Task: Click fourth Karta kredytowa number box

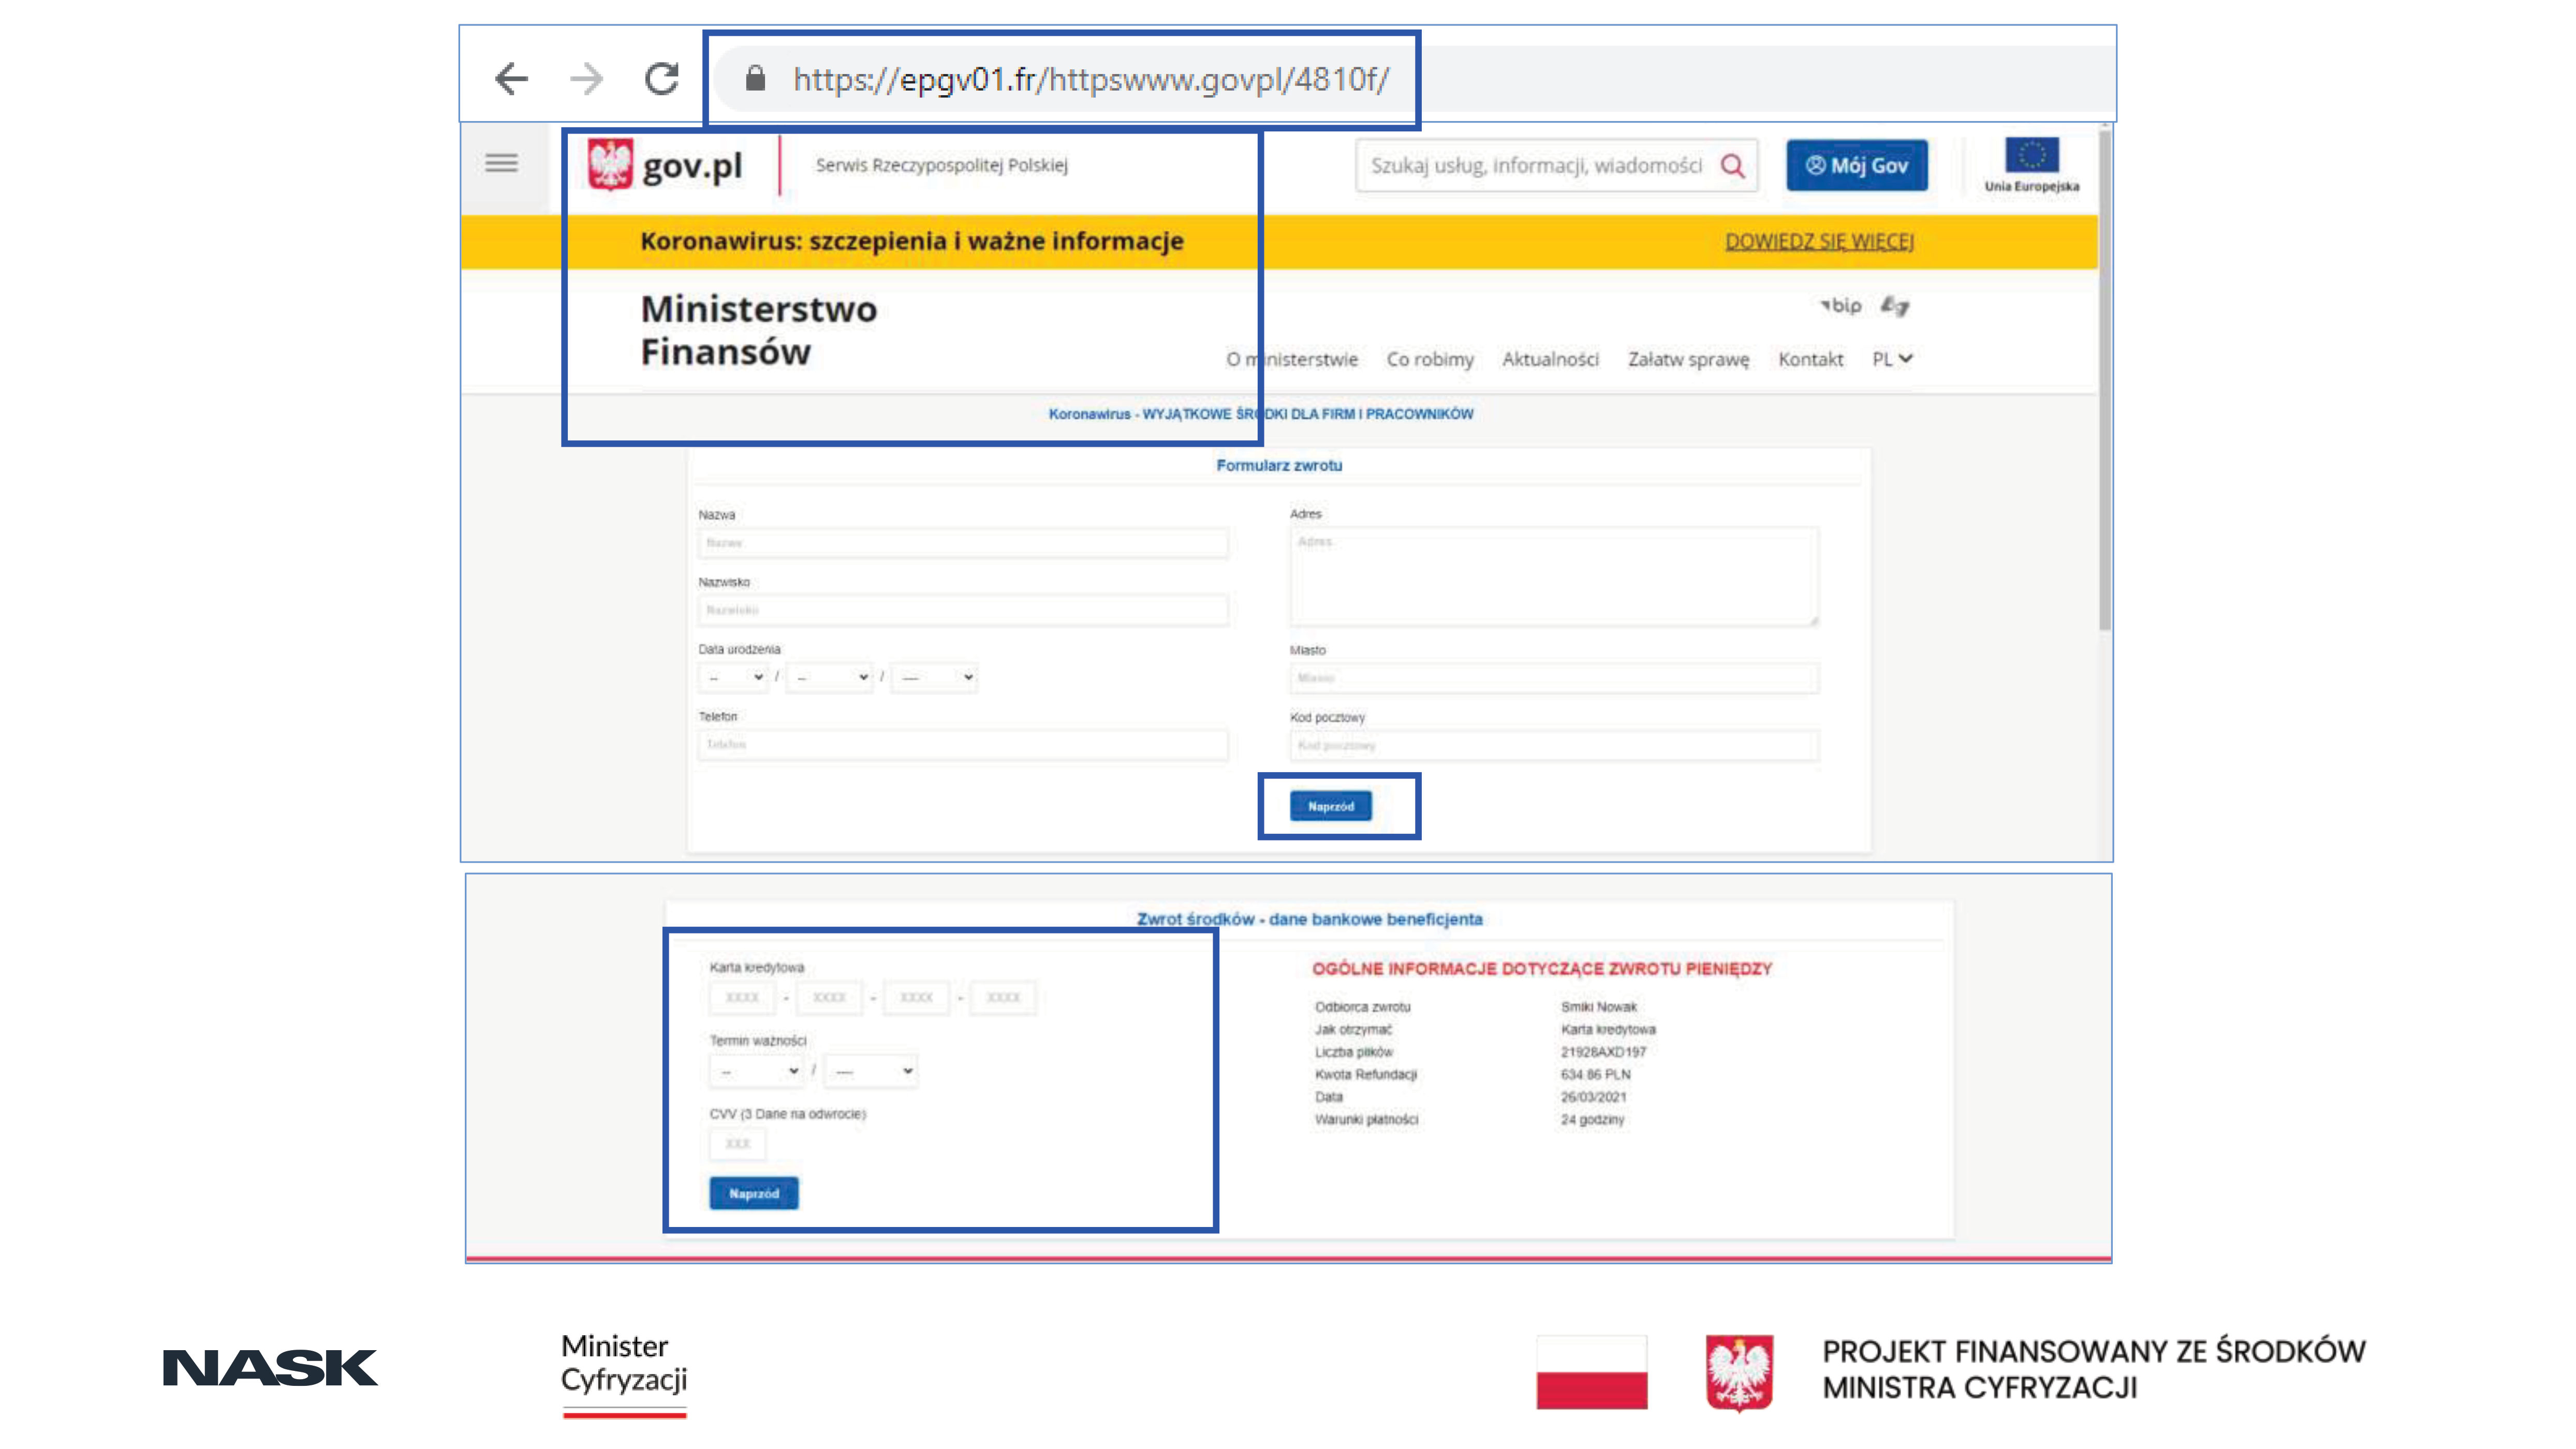Action: pos(1003,998)
